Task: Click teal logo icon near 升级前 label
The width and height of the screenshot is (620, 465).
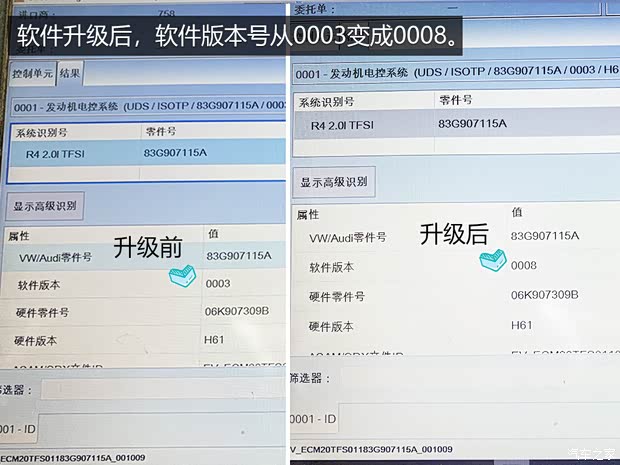Action: (181, 275)
